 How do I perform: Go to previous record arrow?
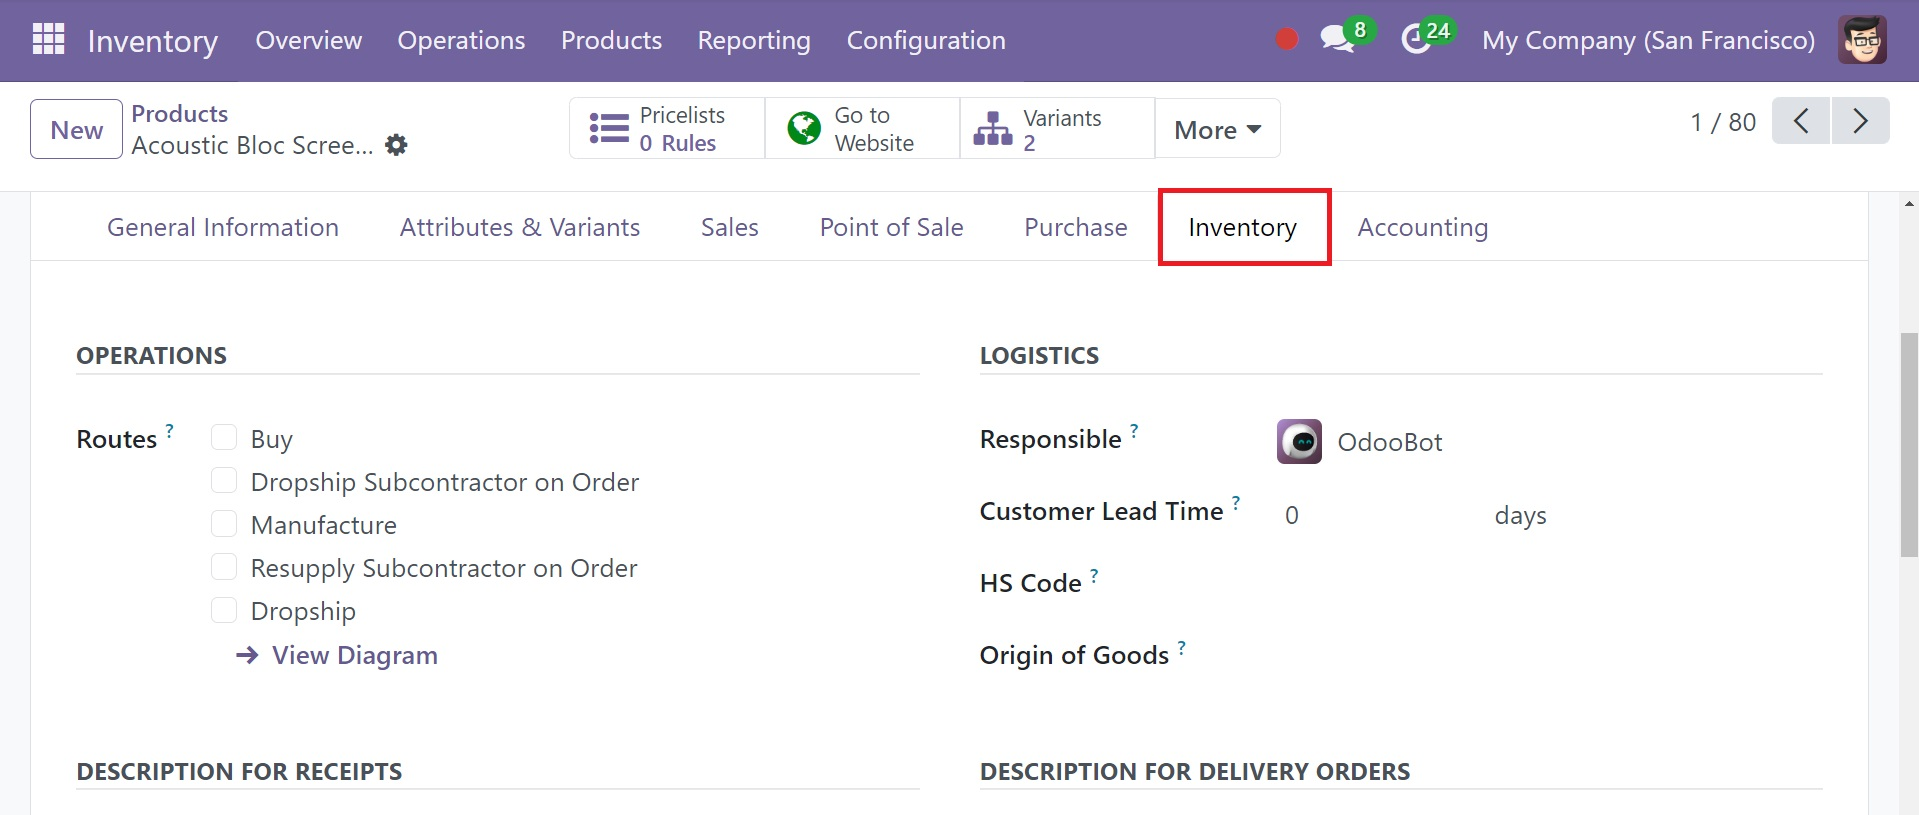[1801, 121]
